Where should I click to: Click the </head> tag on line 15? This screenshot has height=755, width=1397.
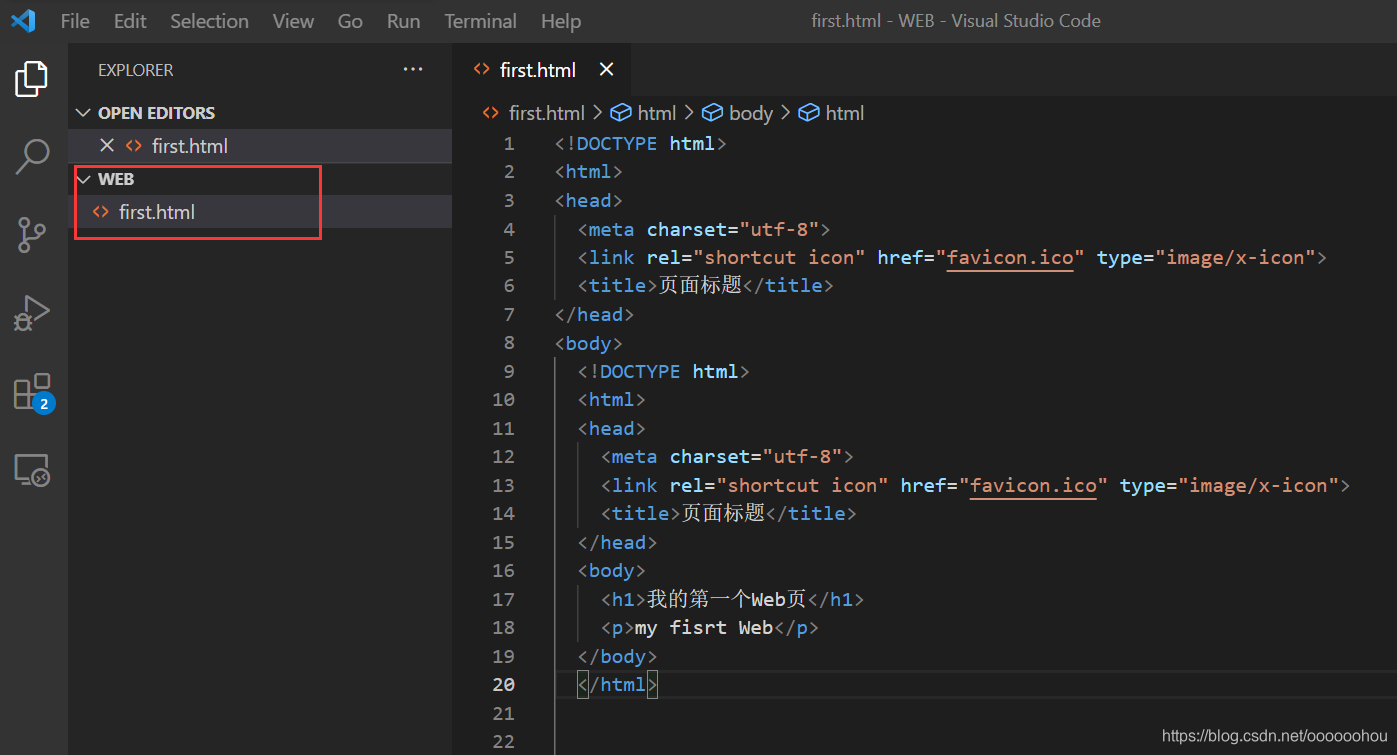[618, 543]
